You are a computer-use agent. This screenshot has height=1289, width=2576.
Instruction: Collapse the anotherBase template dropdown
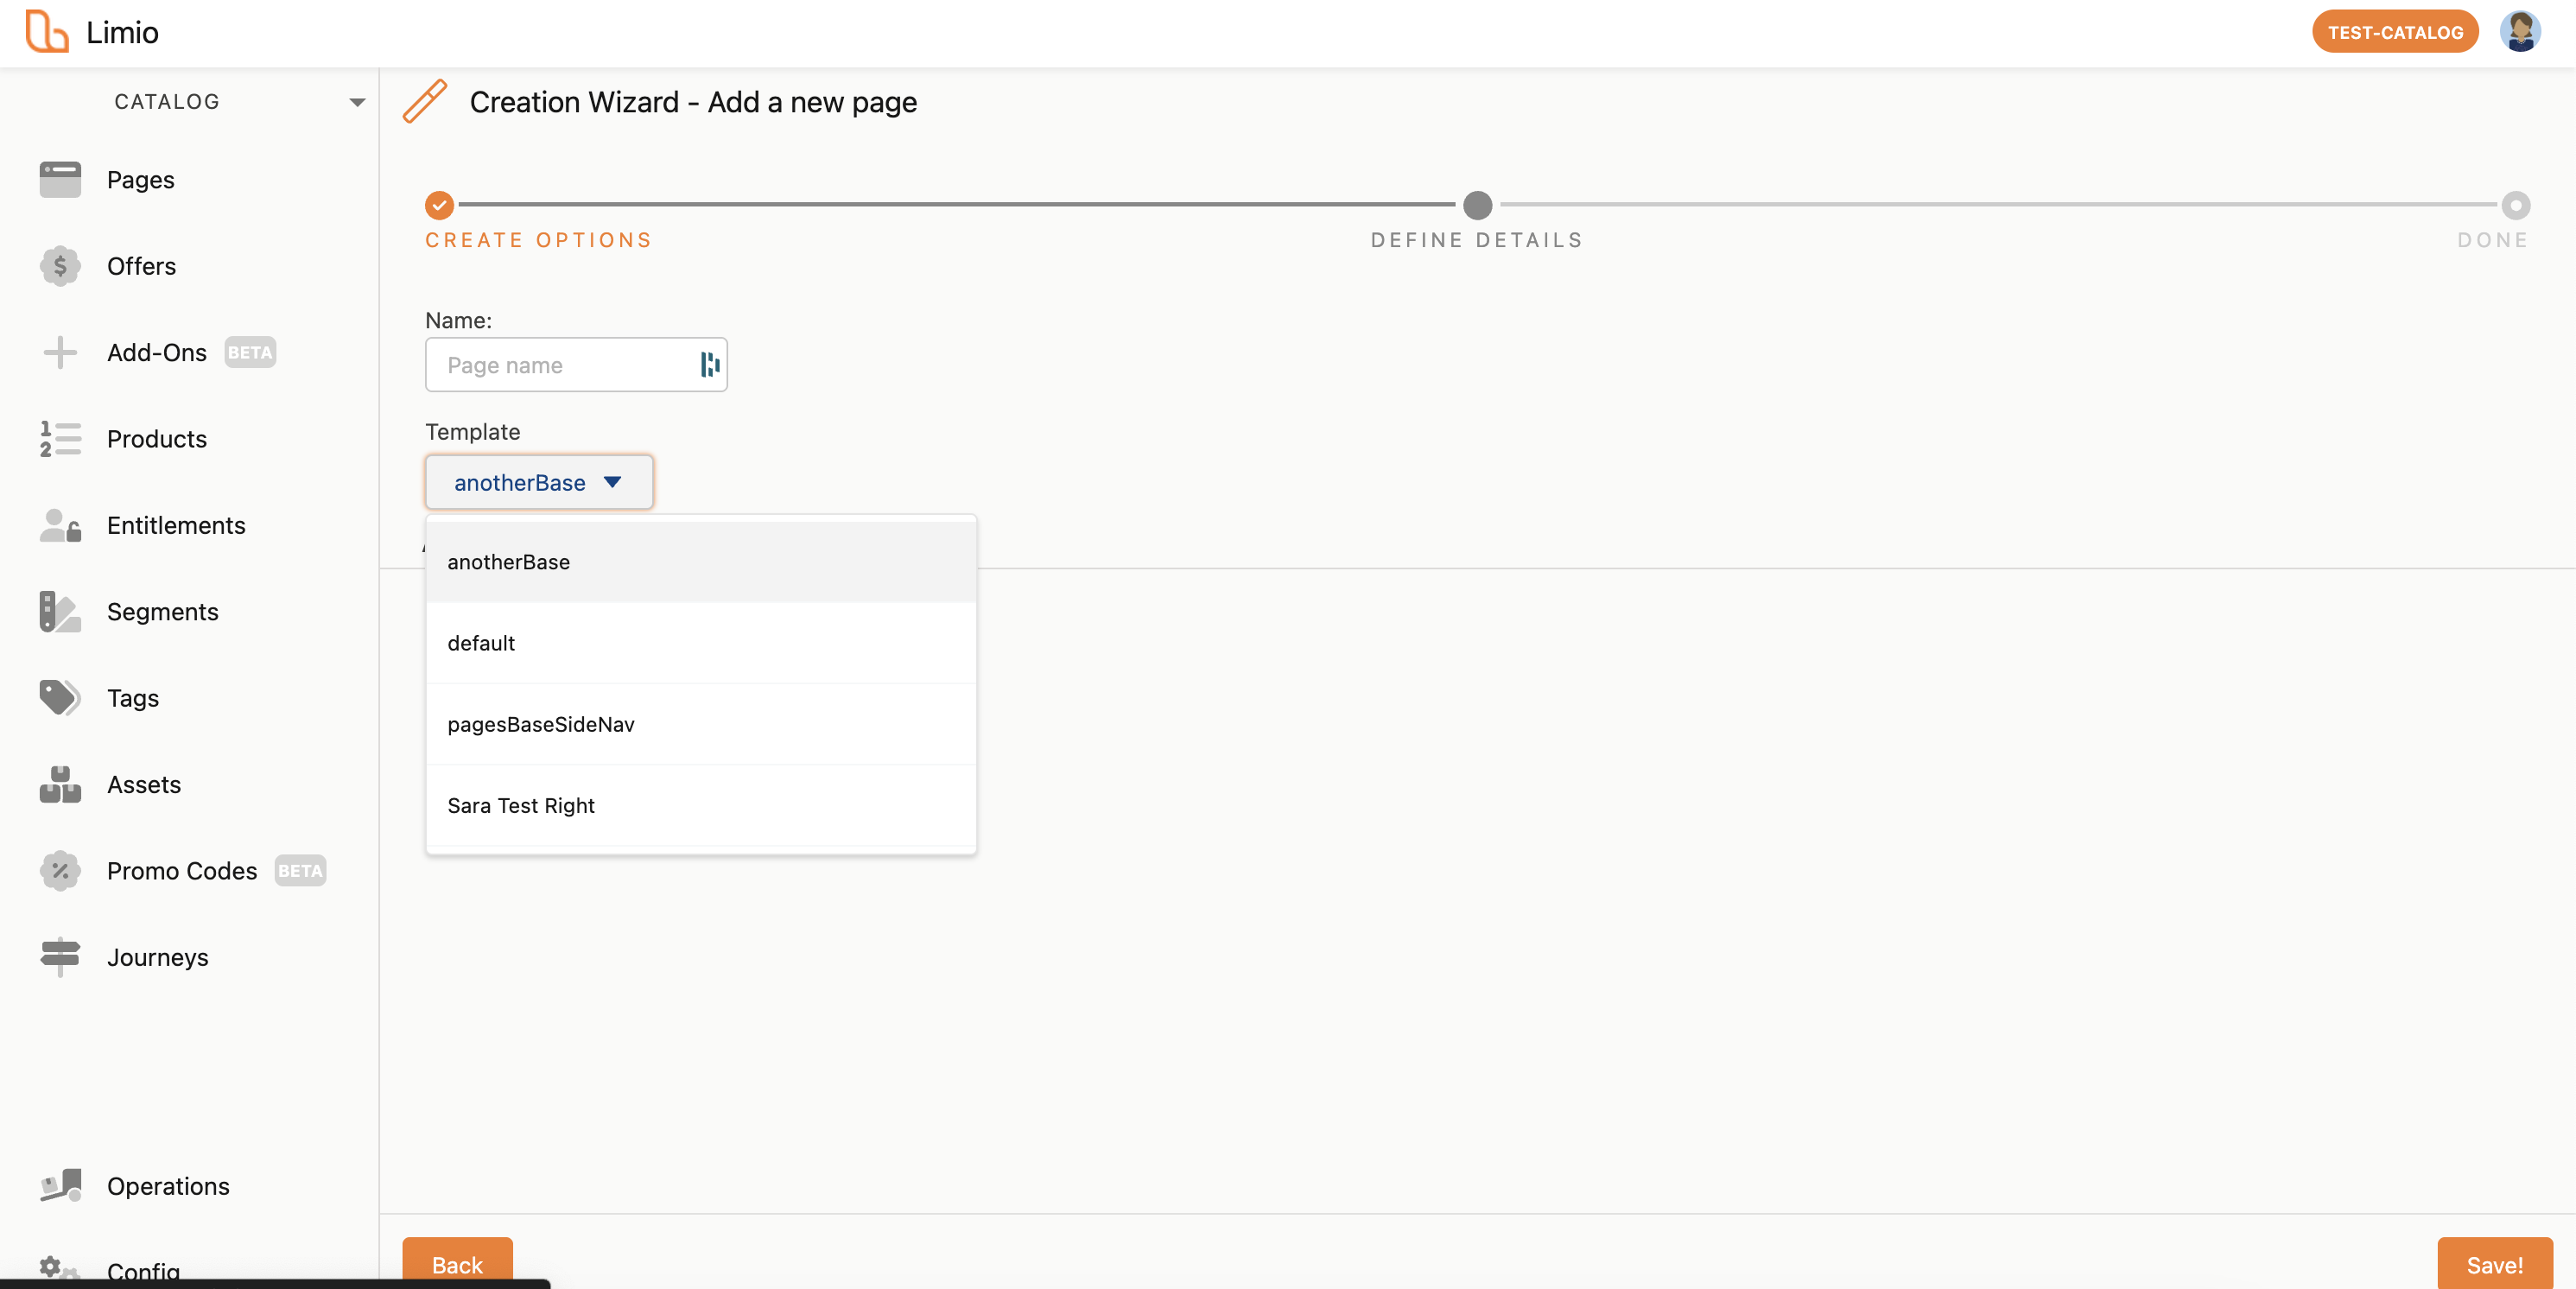539,482
